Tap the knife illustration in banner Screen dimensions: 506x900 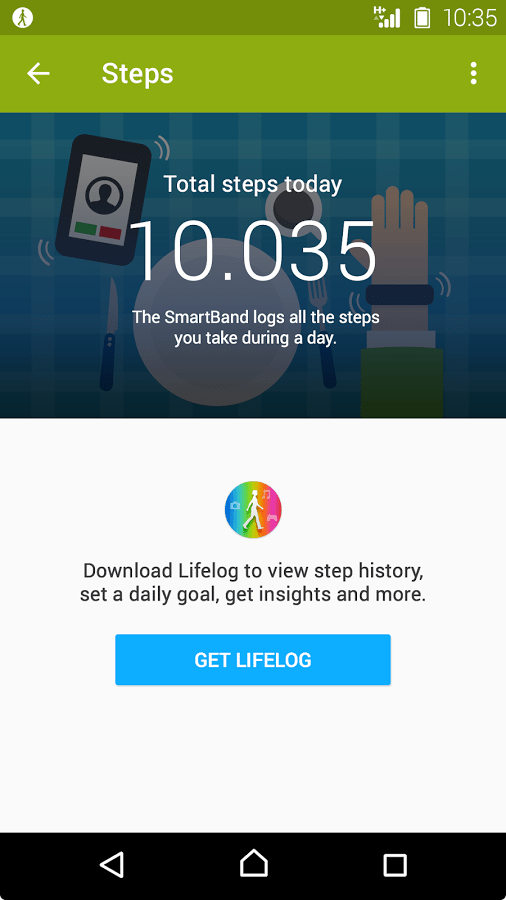(x=109, y=334)
